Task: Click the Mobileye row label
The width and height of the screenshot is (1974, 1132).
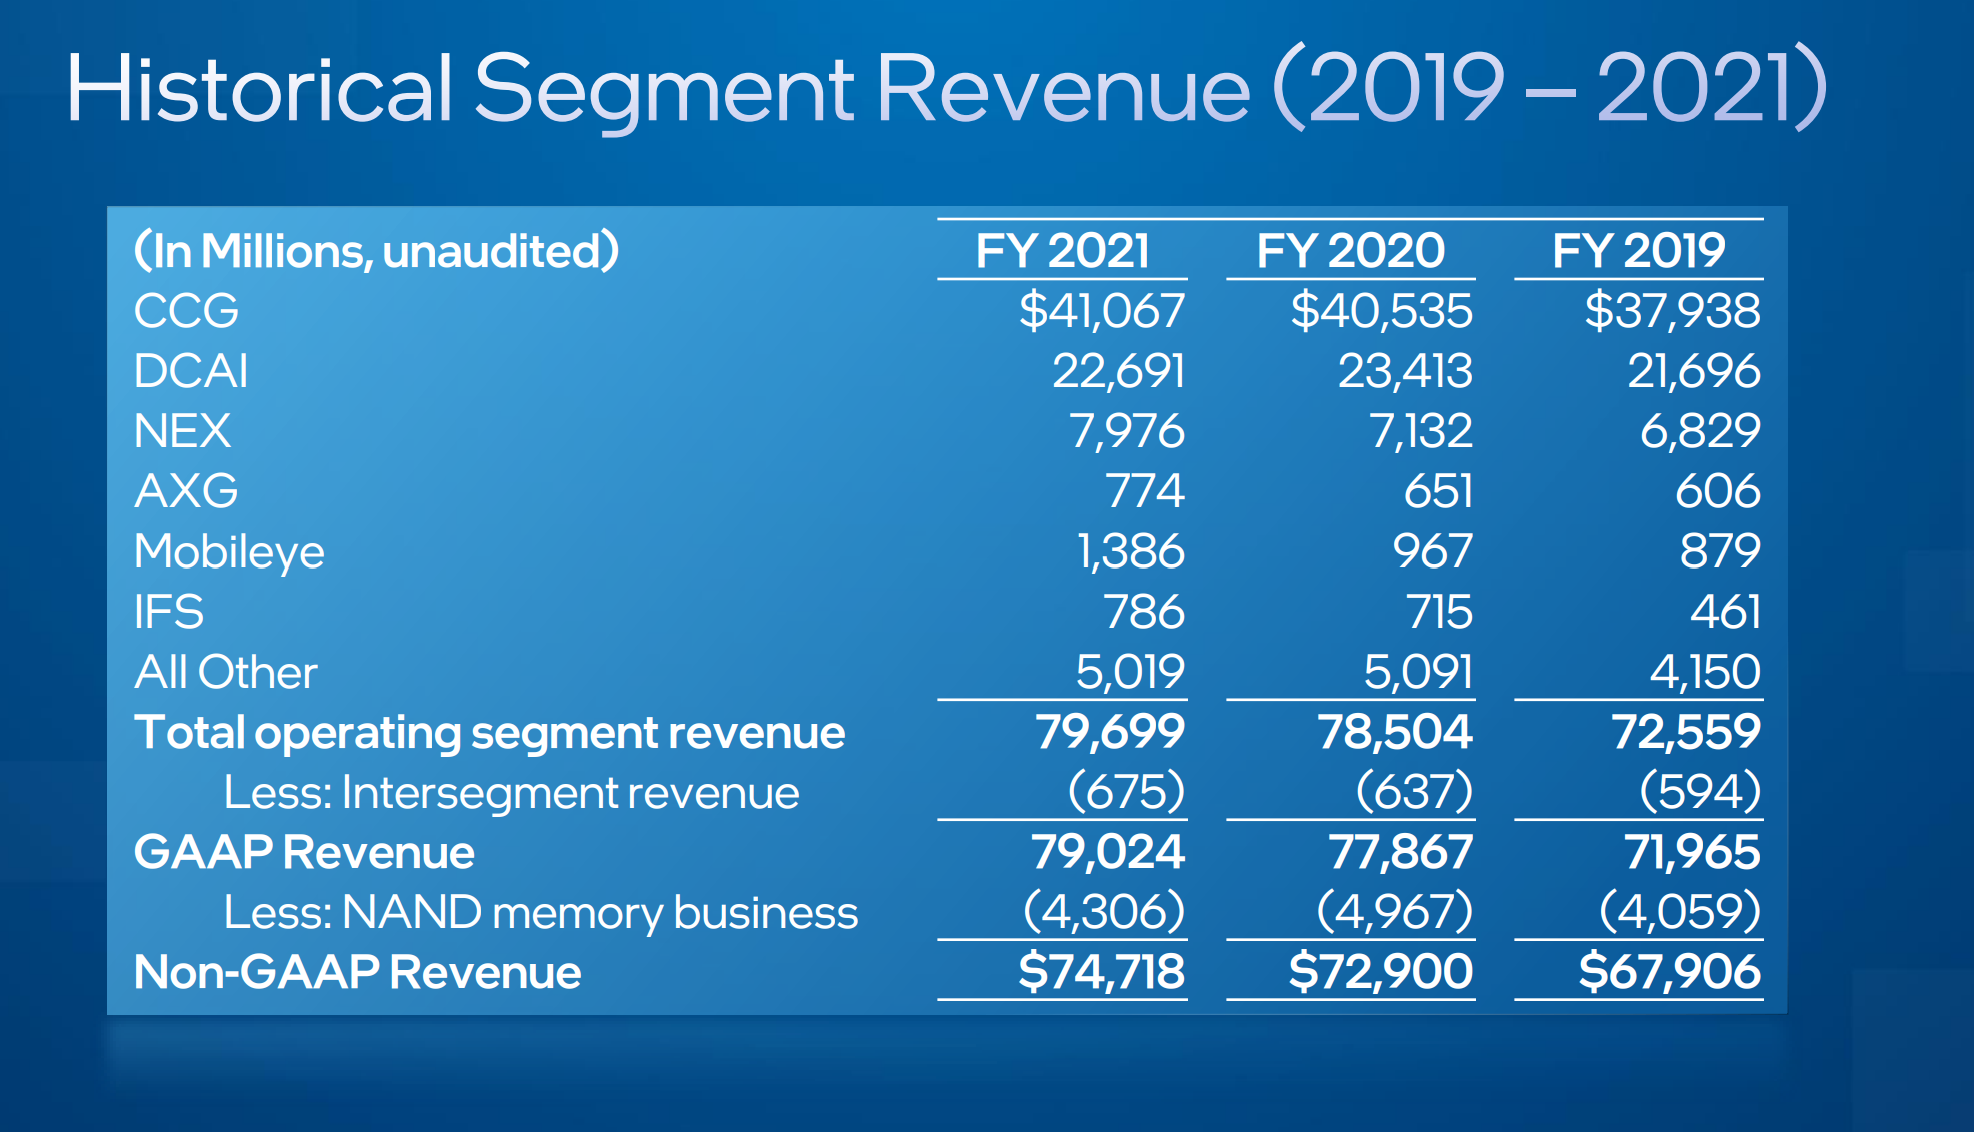Action: click(229, 552)
